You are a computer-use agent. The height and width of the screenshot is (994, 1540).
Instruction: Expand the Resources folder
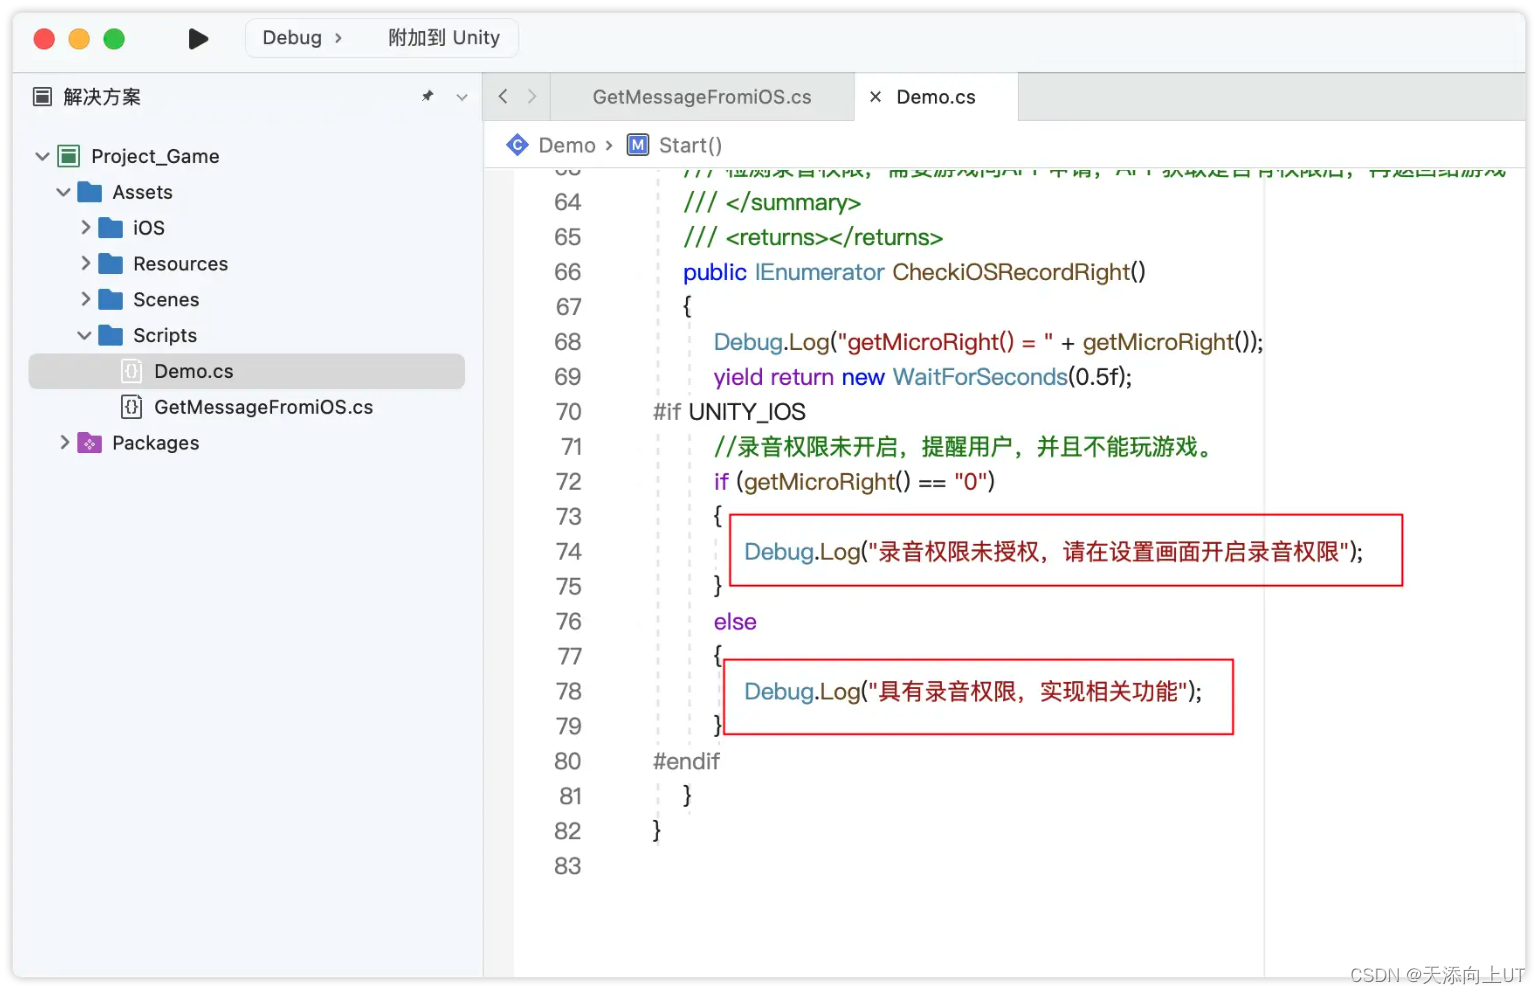85,264
